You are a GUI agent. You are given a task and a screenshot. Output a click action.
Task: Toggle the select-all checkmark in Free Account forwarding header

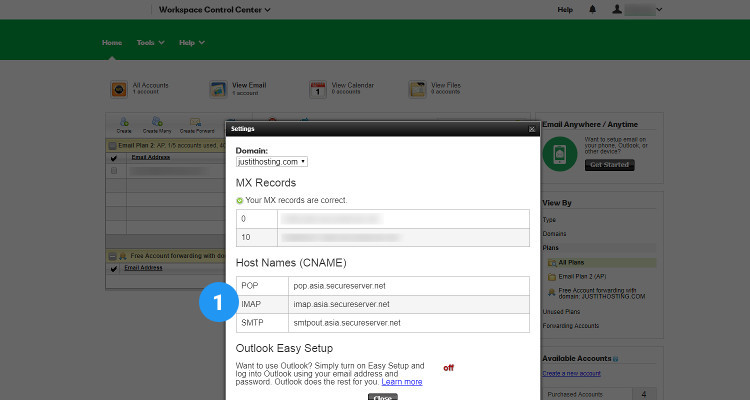coord(114,269)
